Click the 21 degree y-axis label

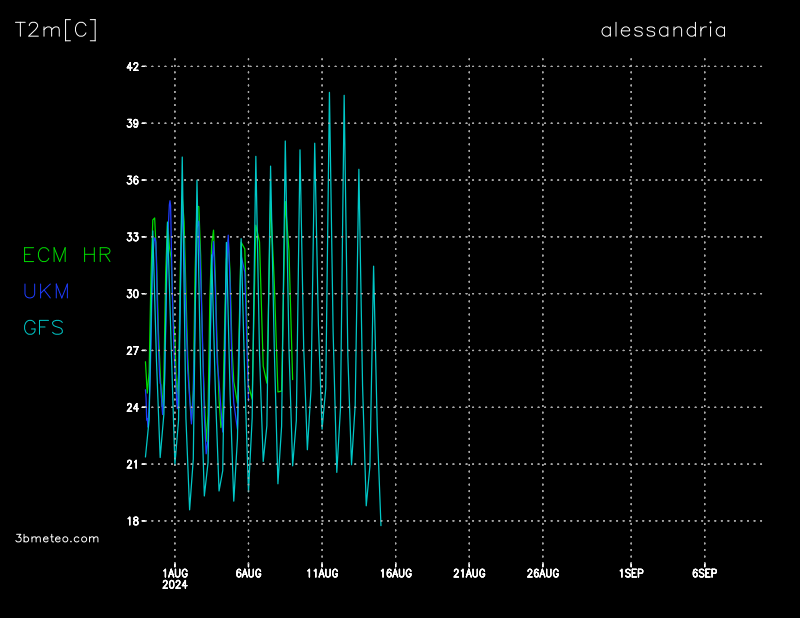click(130, 464)
